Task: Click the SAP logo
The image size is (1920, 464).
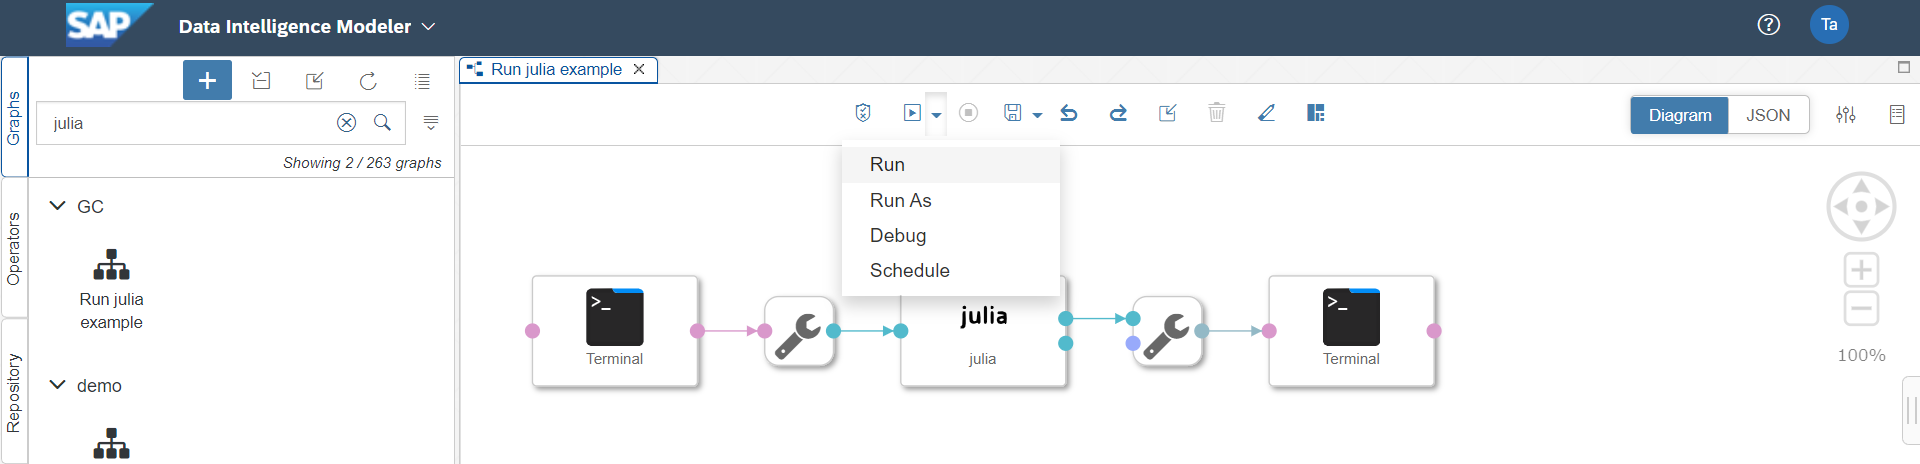Action: point(108,25)
